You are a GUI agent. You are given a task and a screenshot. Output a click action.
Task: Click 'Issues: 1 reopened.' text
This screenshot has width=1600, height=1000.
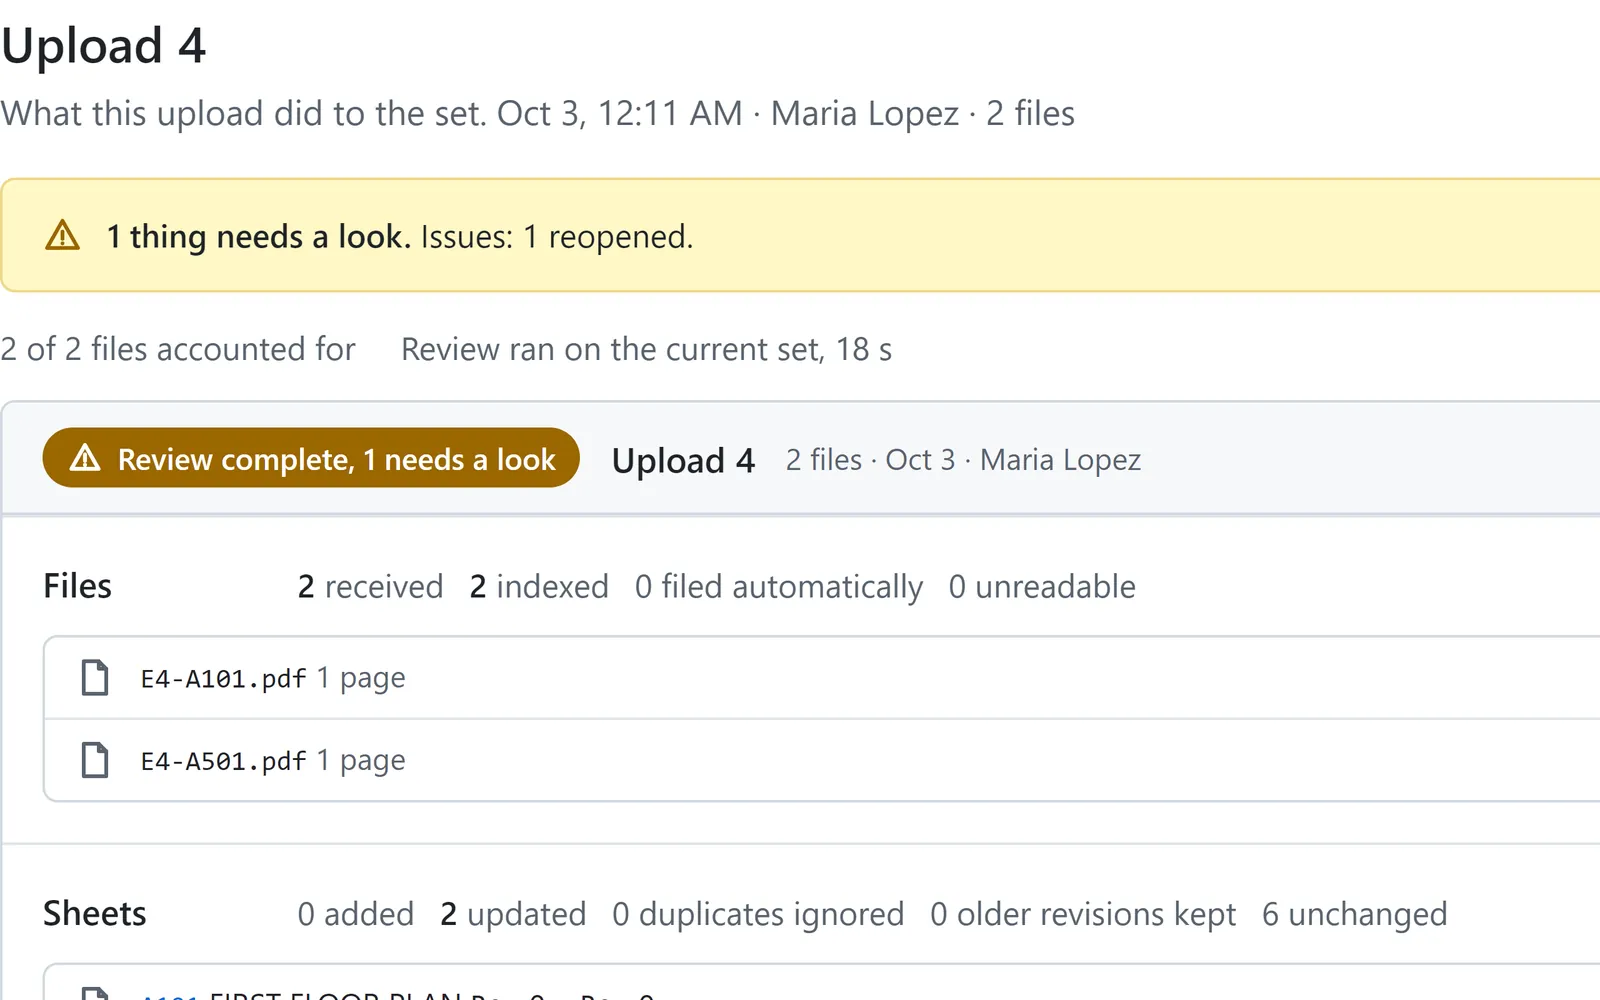[557, 237]
